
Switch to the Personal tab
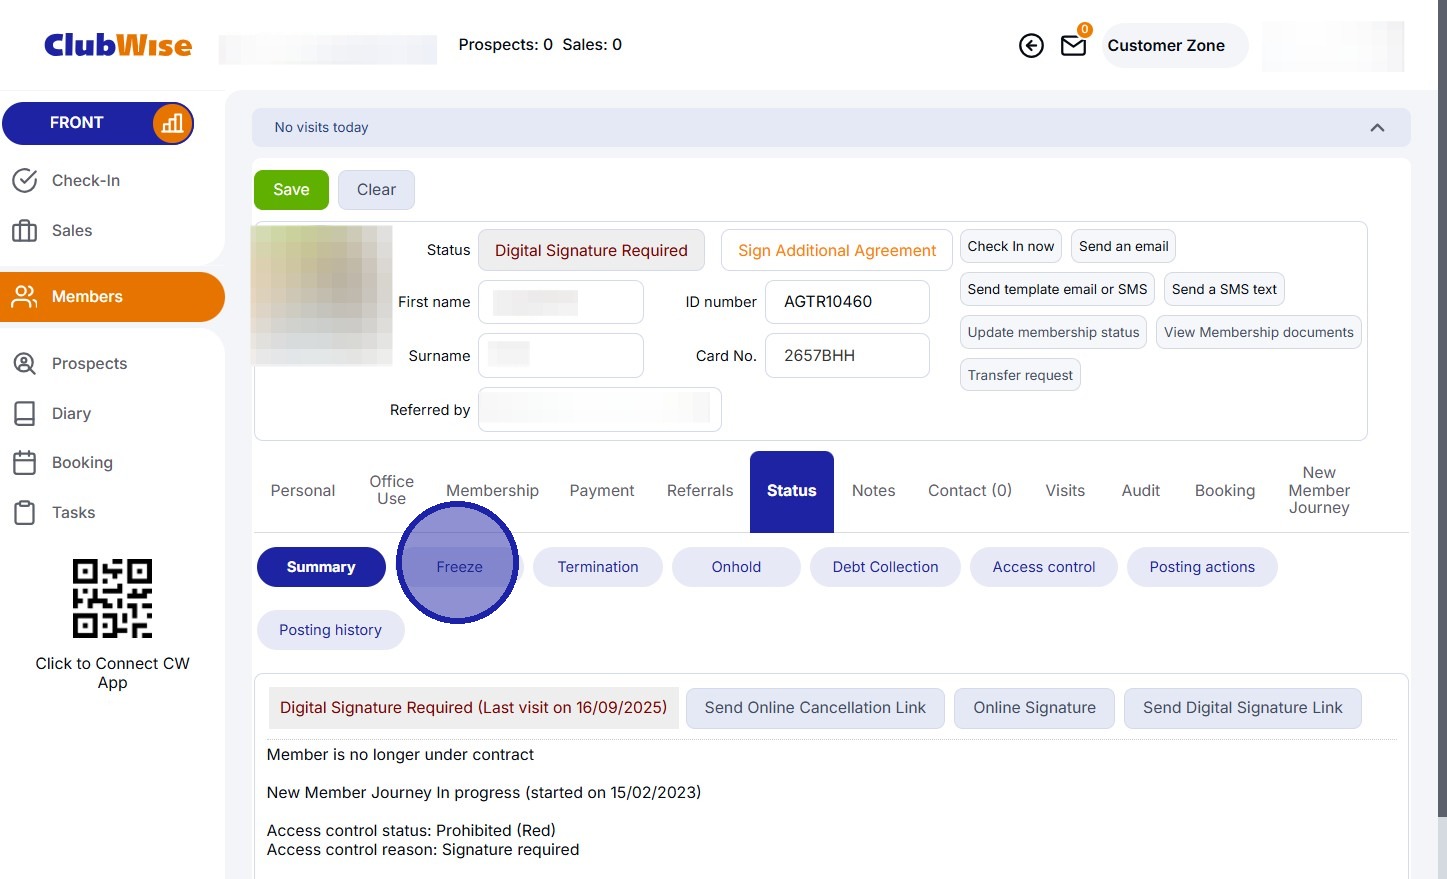303,491
